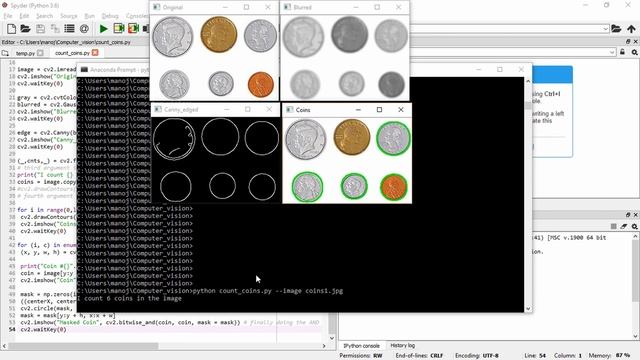The image size is (640, 360).
Task: Close the temp.py editor tab
Action: coord(40,53)
